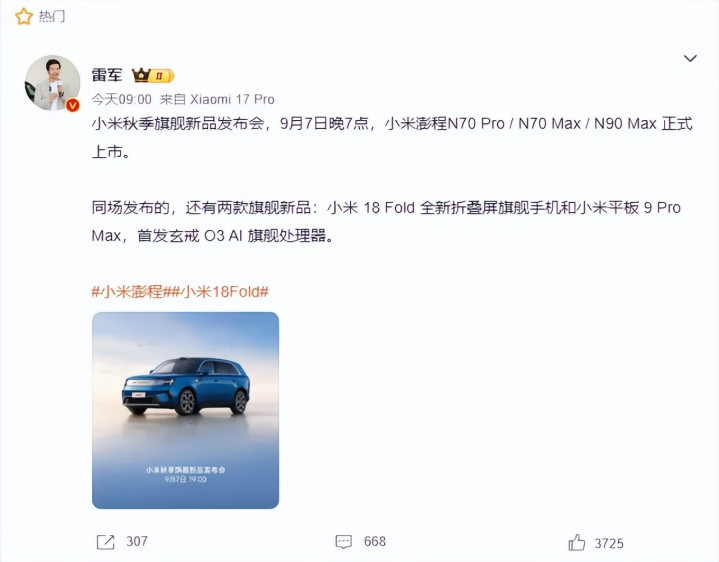Image resolution: width=719 pixels, height=562 pixels.
Task: Click the repost share icon
Action: (105, 542)
